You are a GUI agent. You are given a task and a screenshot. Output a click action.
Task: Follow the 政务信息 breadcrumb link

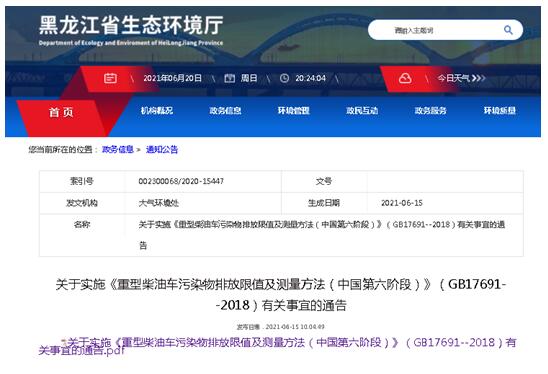(118, 150)
